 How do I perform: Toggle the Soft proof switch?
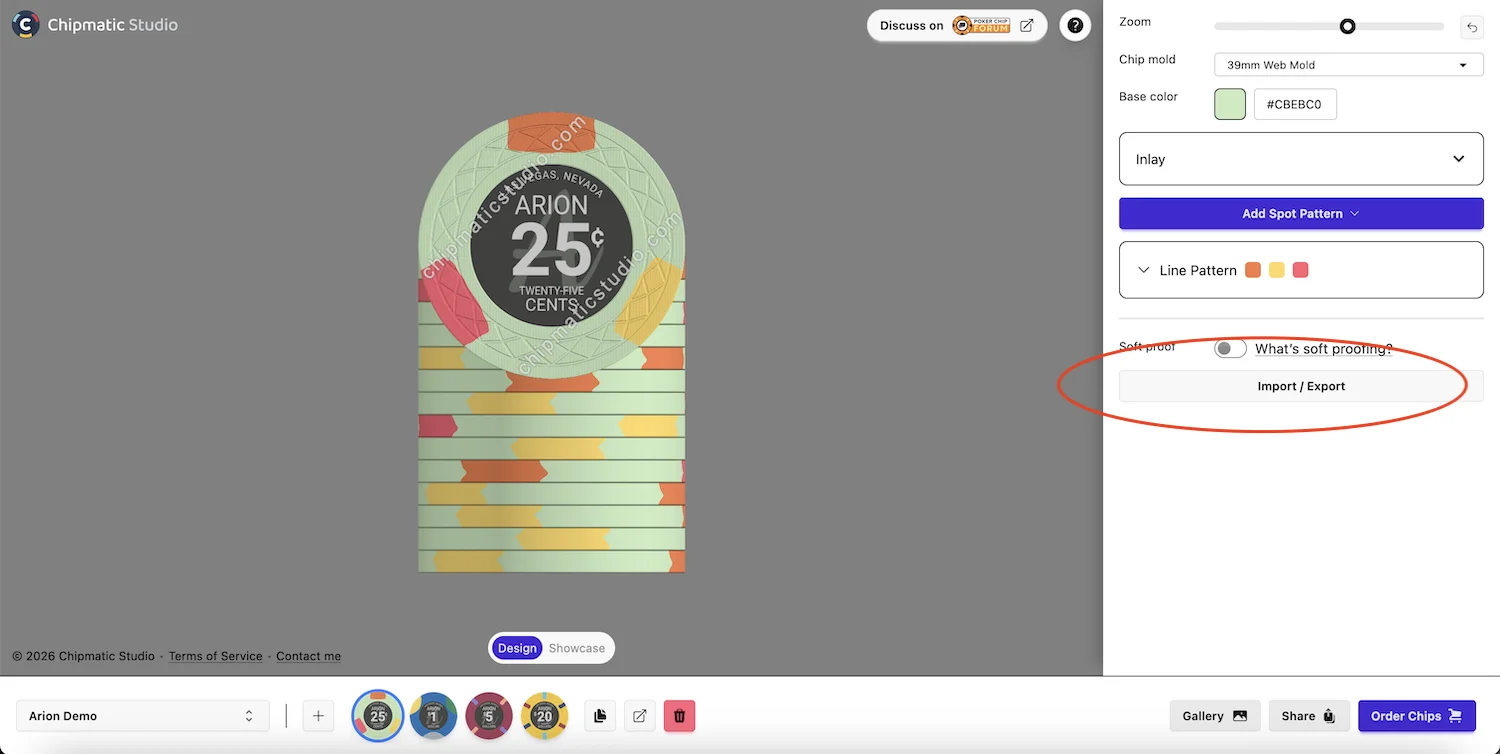(x=1230, y=348)
